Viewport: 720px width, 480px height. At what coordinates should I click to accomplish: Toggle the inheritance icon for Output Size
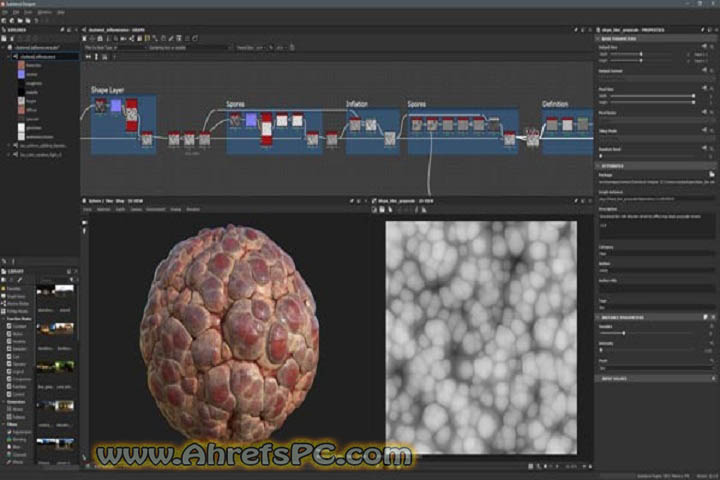(704, 47)
